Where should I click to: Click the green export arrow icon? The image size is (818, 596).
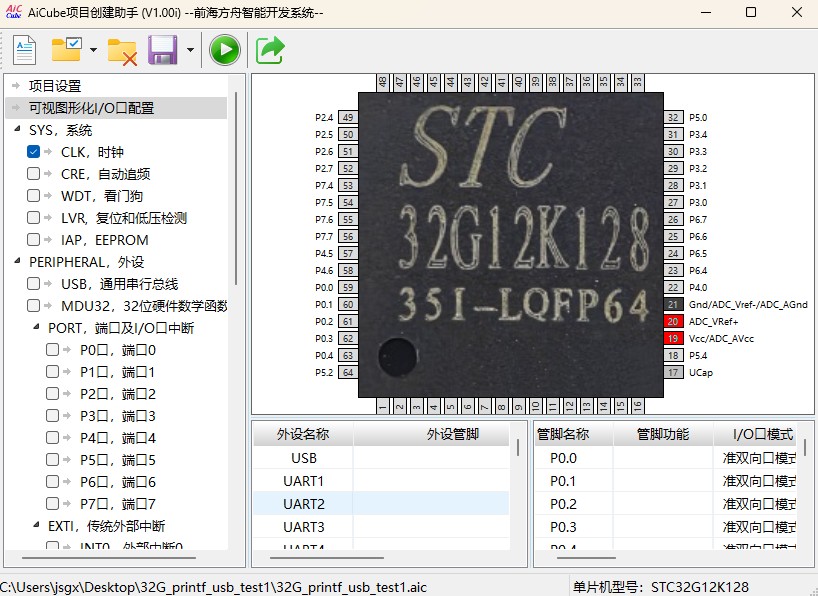pos(270,50)
